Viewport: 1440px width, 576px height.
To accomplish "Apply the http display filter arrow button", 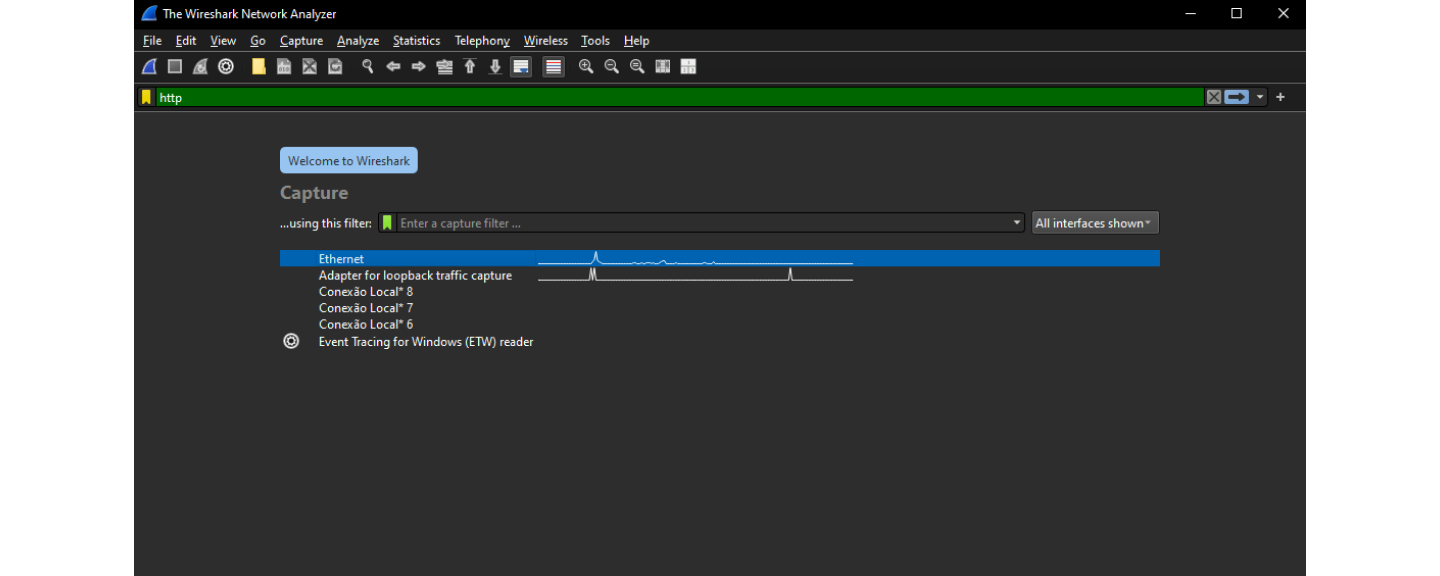I will pyautogui.click(x=1237, y=97).
